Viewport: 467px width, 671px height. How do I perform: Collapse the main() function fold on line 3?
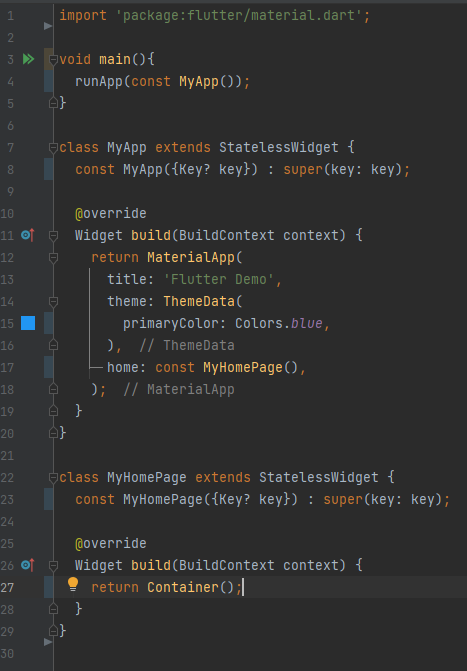[53, 59]
